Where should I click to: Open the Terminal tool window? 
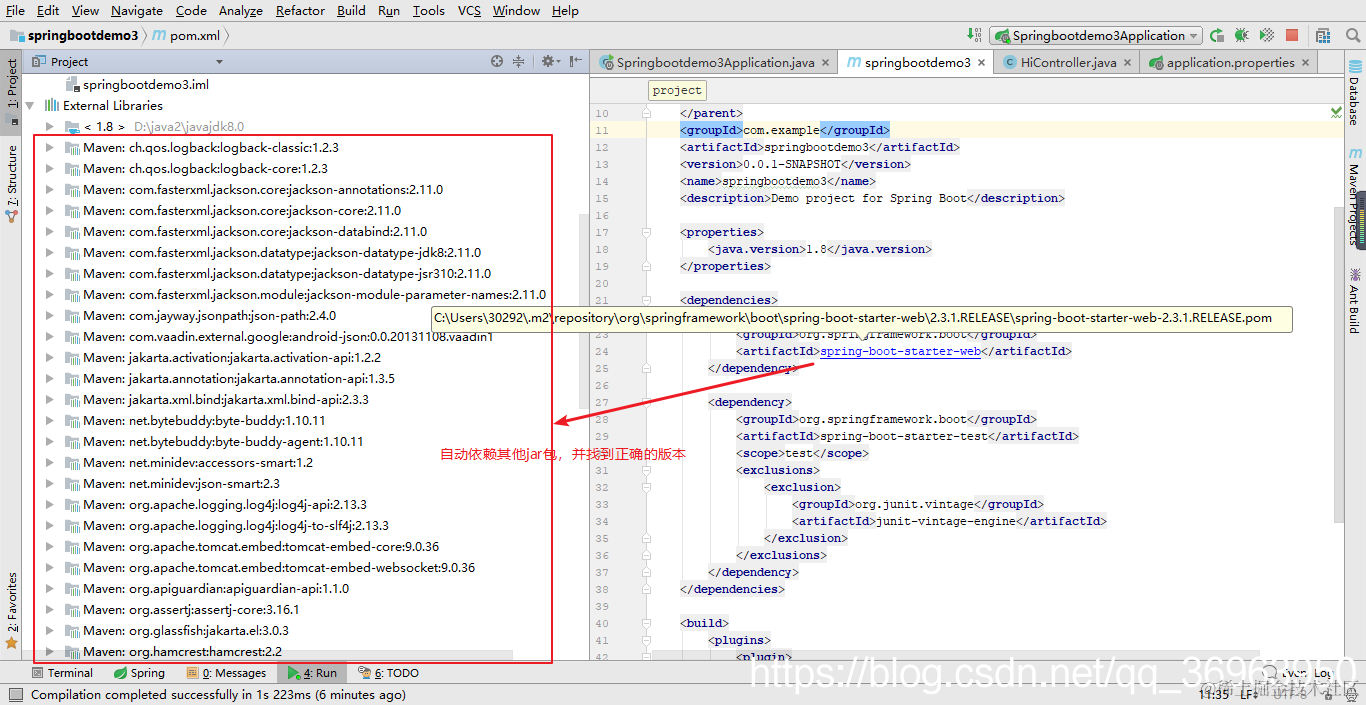pos(62,673)
